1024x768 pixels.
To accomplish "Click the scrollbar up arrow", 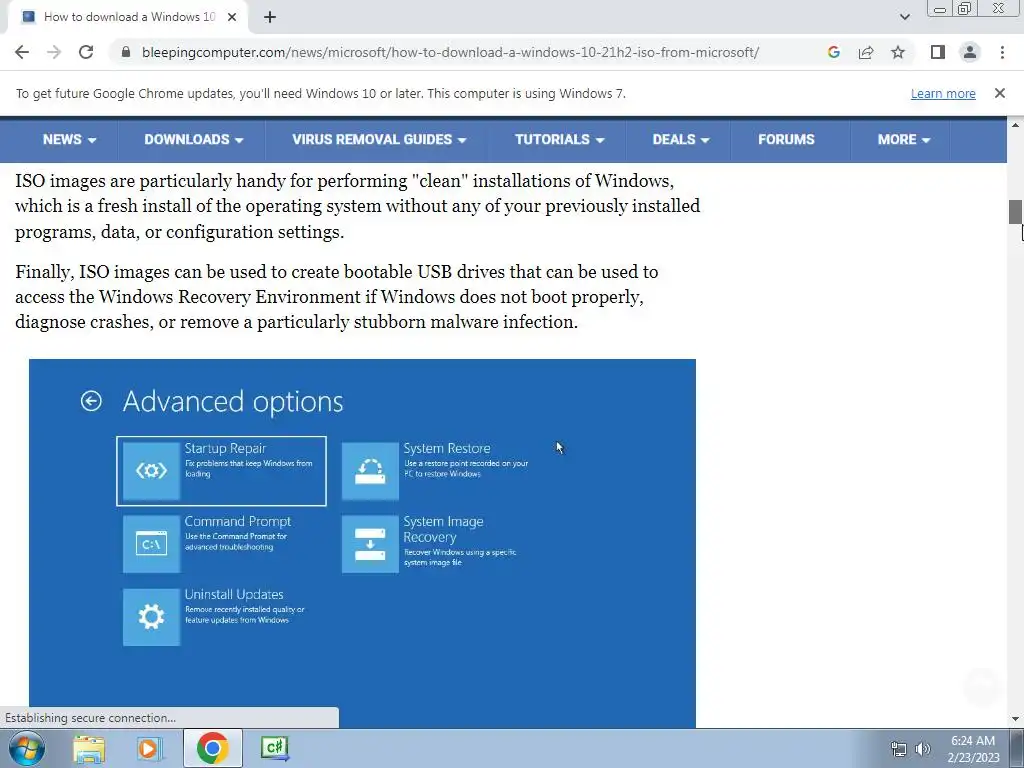I will [1015, 124].
